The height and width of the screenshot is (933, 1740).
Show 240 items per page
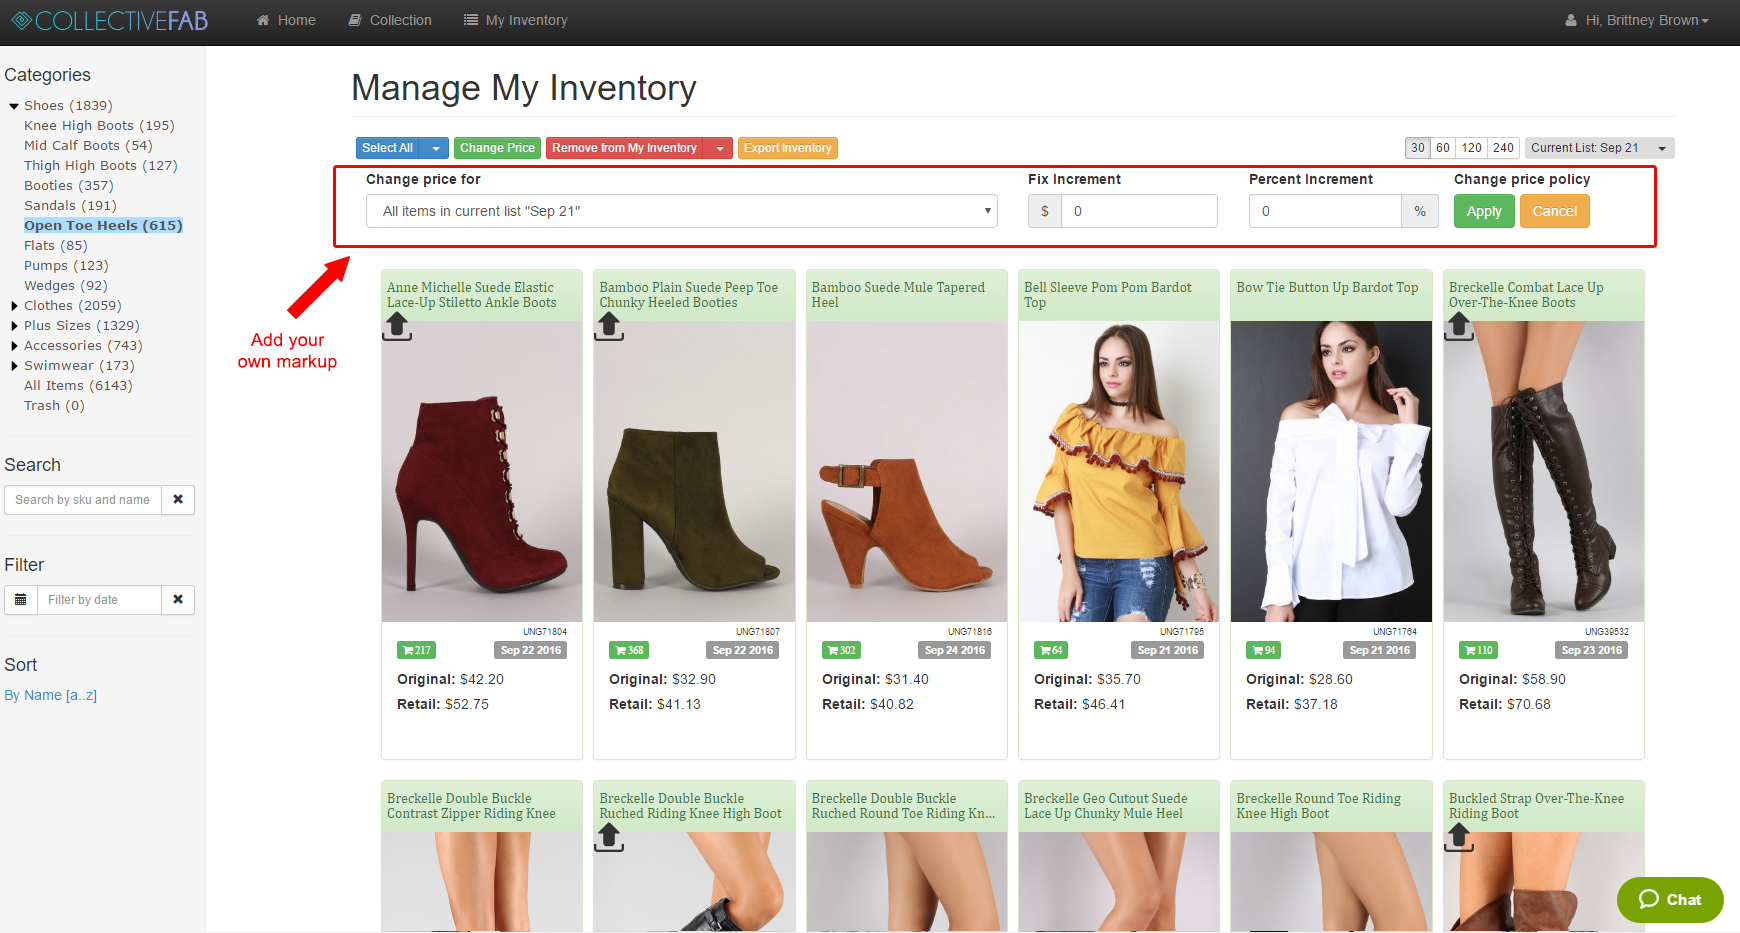click(1504, 148)
